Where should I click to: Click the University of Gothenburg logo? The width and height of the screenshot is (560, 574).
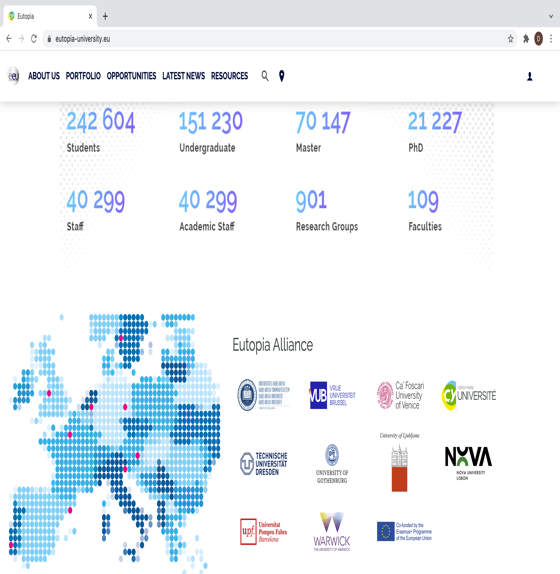332,463
